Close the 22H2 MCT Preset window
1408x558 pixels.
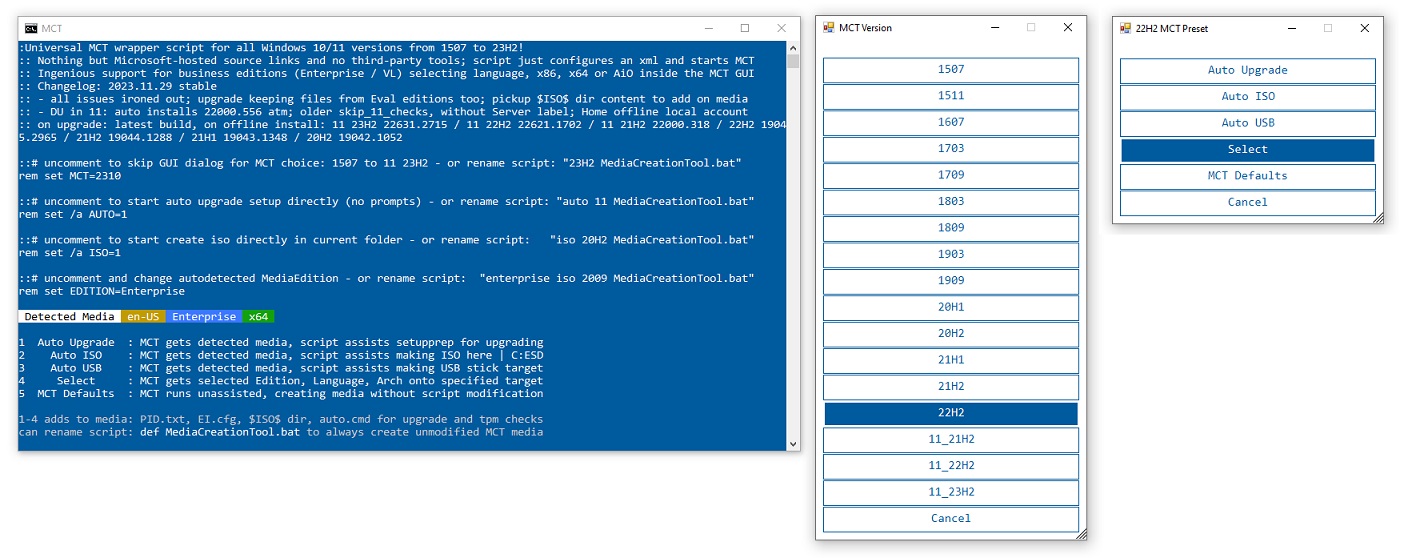coord(1365,29)
